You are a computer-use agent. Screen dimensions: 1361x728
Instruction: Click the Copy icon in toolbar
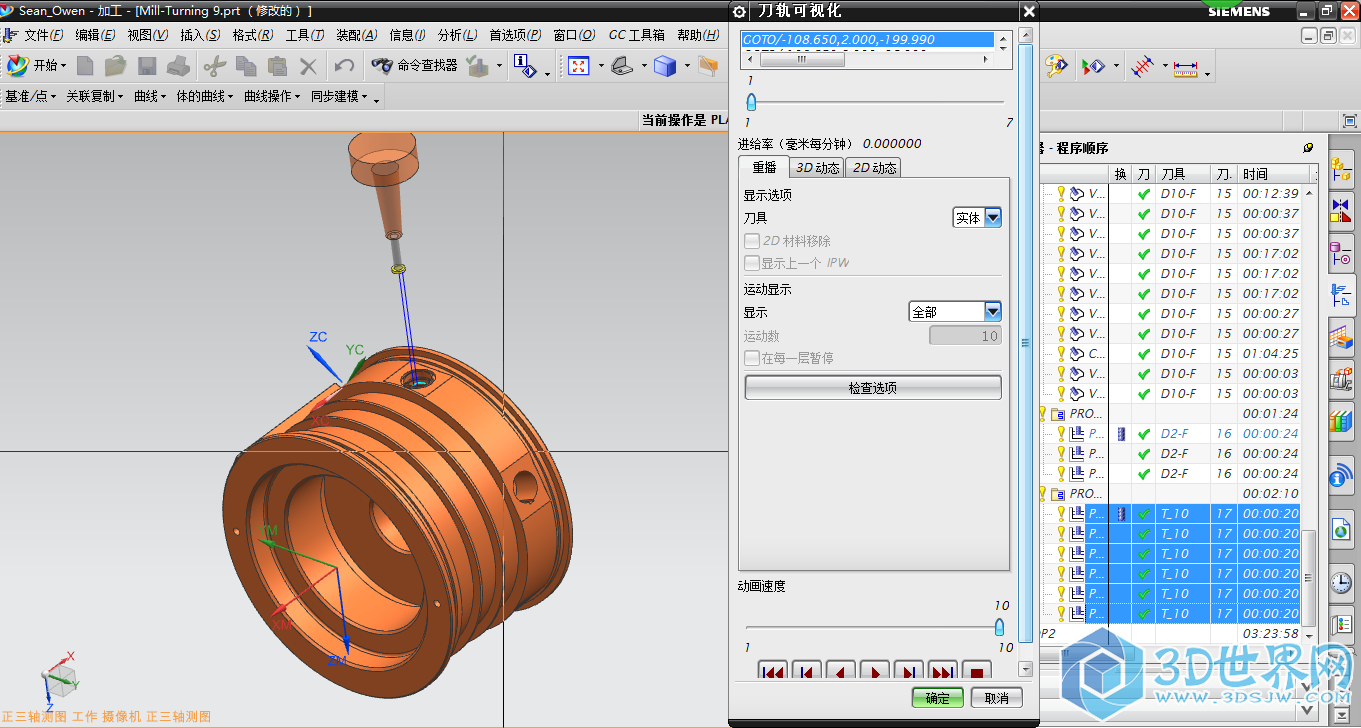tap(246, 66)
